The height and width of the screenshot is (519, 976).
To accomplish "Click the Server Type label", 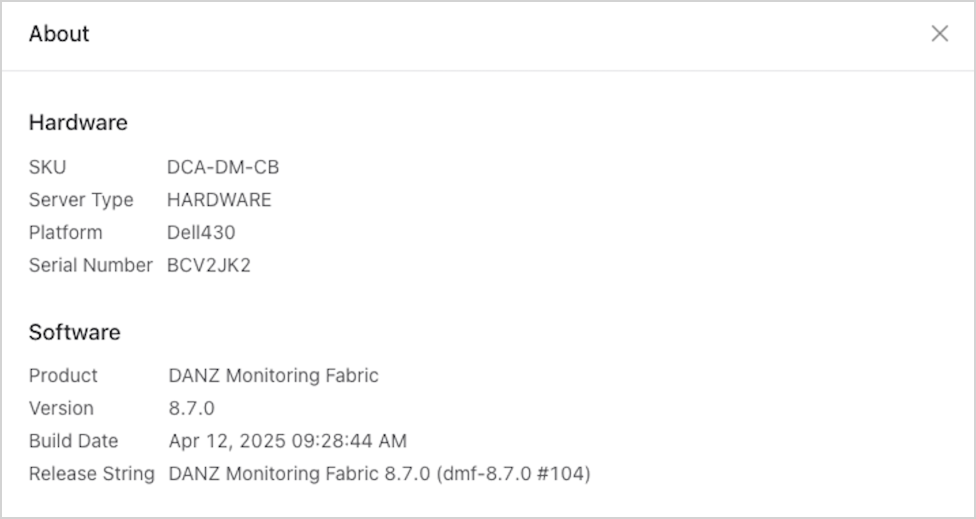I will coord(81,200).
